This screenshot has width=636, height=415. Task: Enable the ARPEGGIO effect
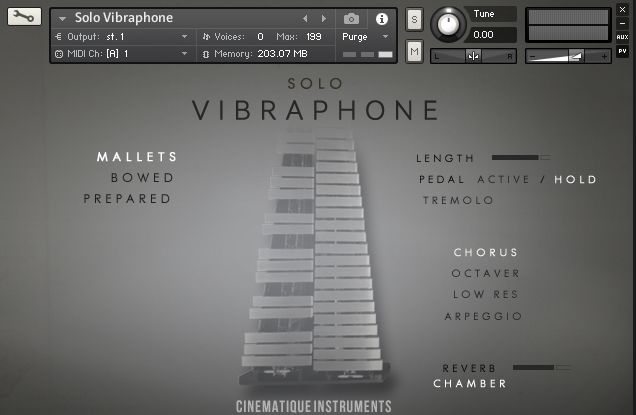(483, 316)
